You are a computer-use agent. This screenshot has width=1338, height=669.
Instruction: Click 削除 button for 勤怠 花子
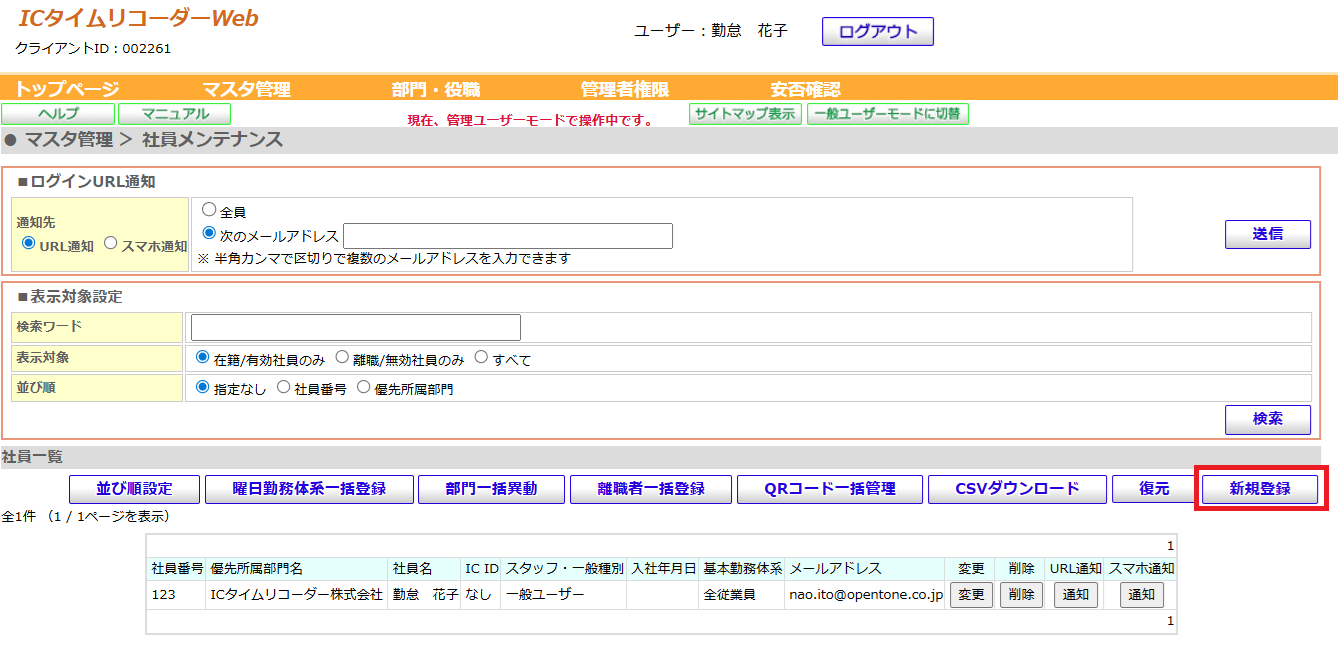click(1020, 595)
